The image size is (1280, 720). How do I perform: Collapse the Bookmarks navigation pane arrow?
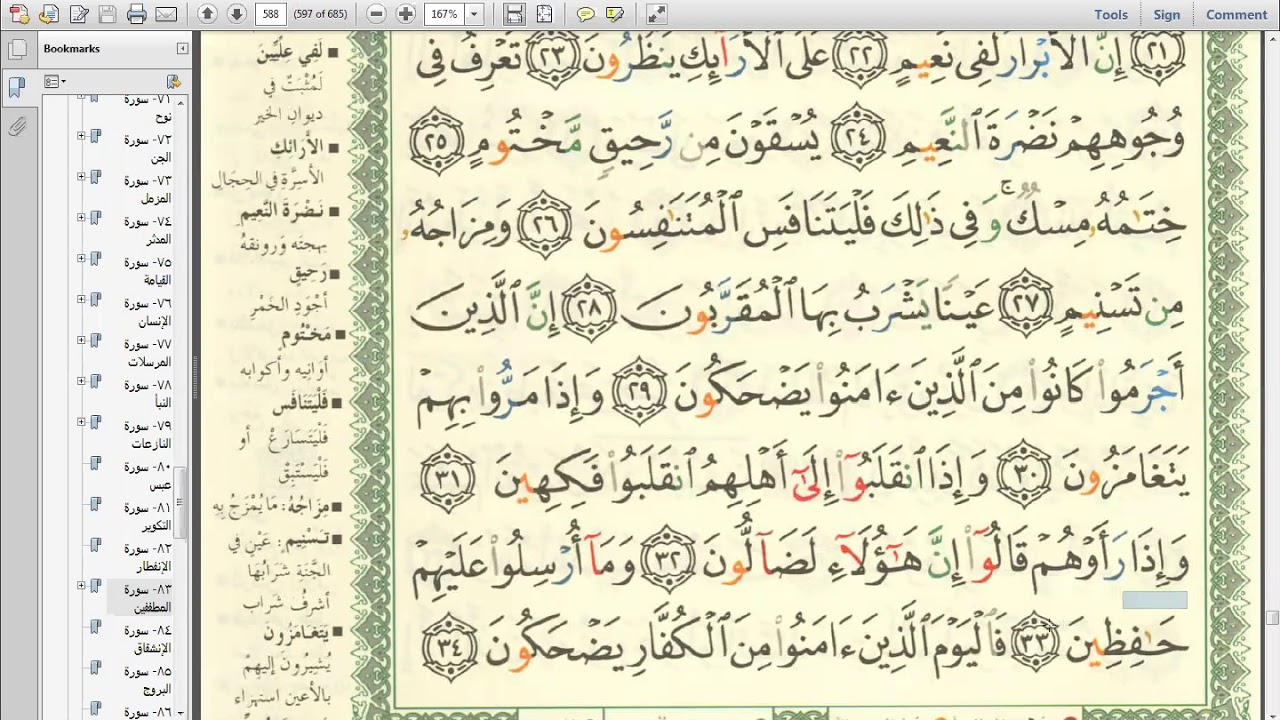tap(182, 48)
